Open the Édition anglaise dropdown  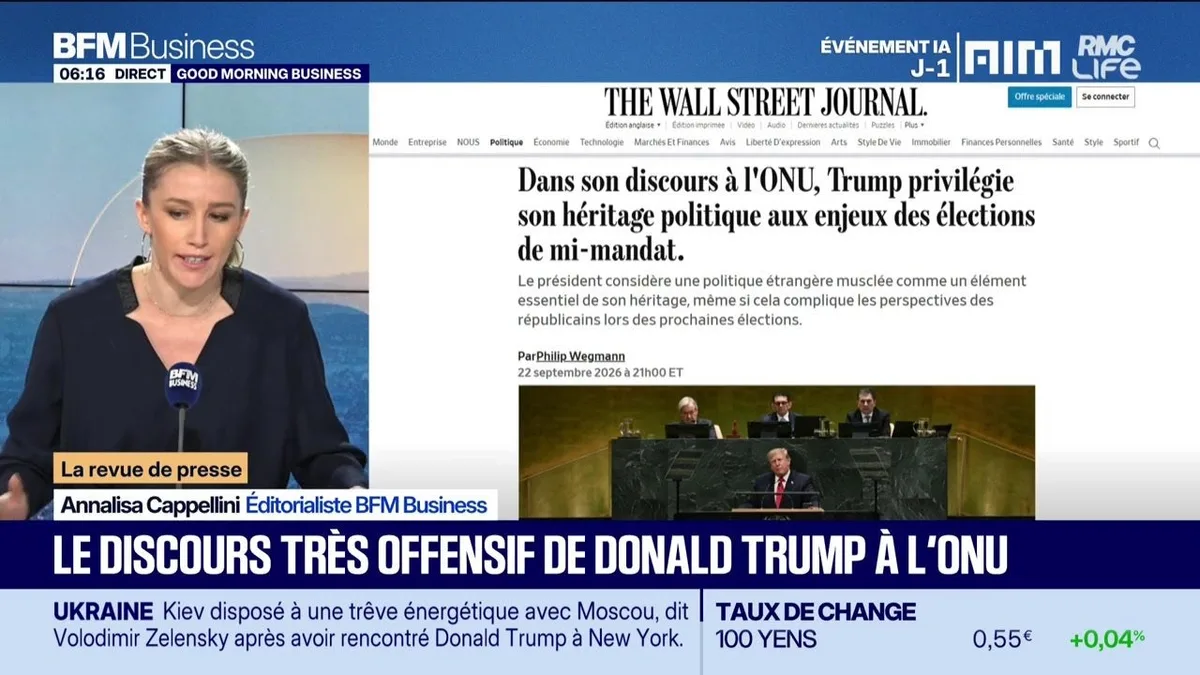click(633, 125)
